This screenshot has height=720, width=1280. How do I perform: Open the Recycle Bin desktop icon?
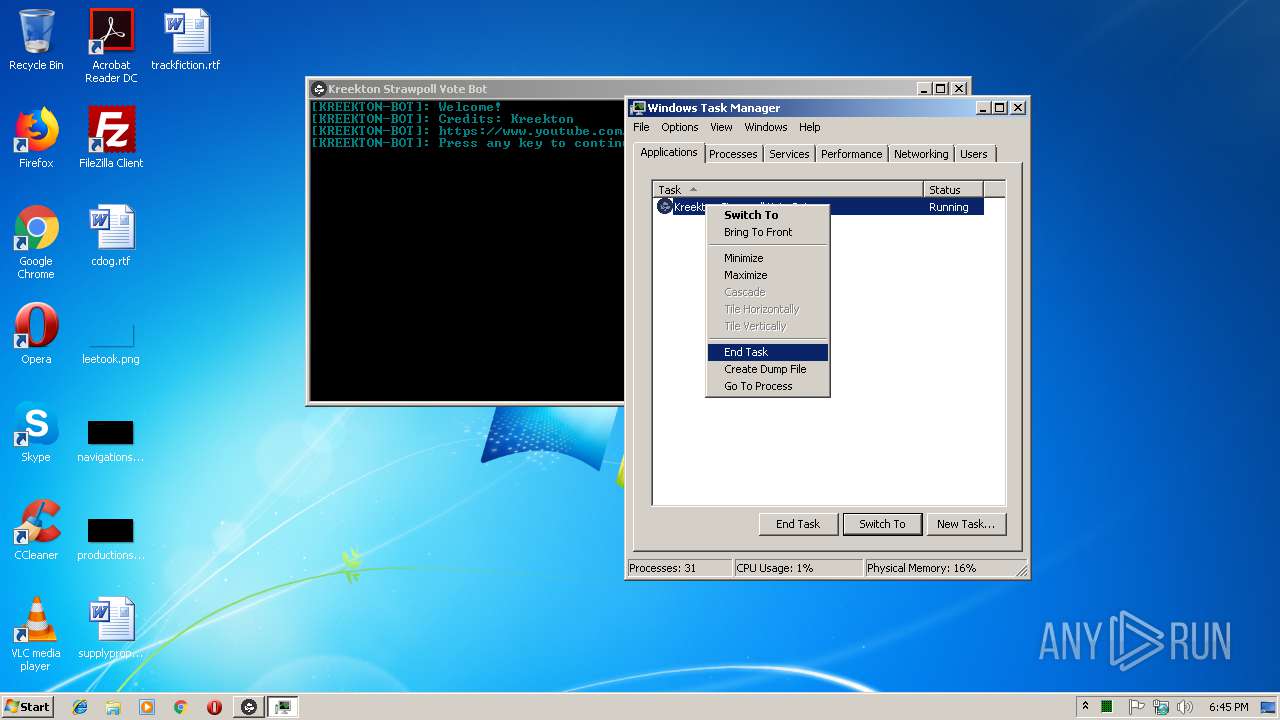click(36, 40)
